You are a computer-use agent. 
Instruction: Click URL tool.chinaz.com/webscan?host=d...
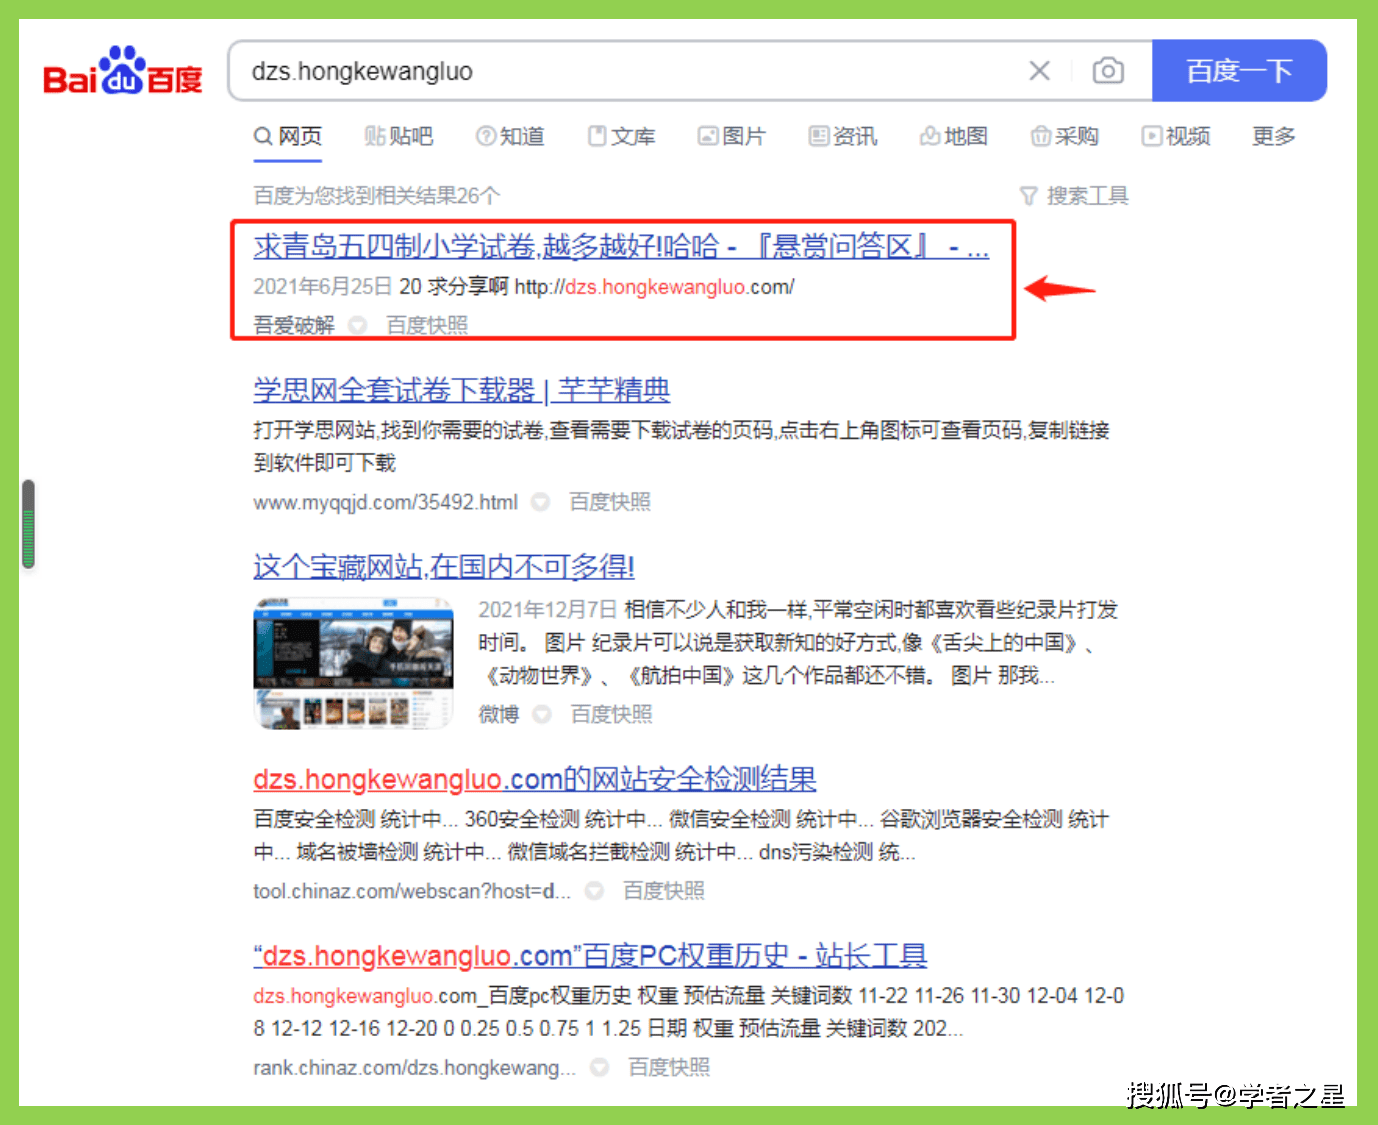point(412,891)
